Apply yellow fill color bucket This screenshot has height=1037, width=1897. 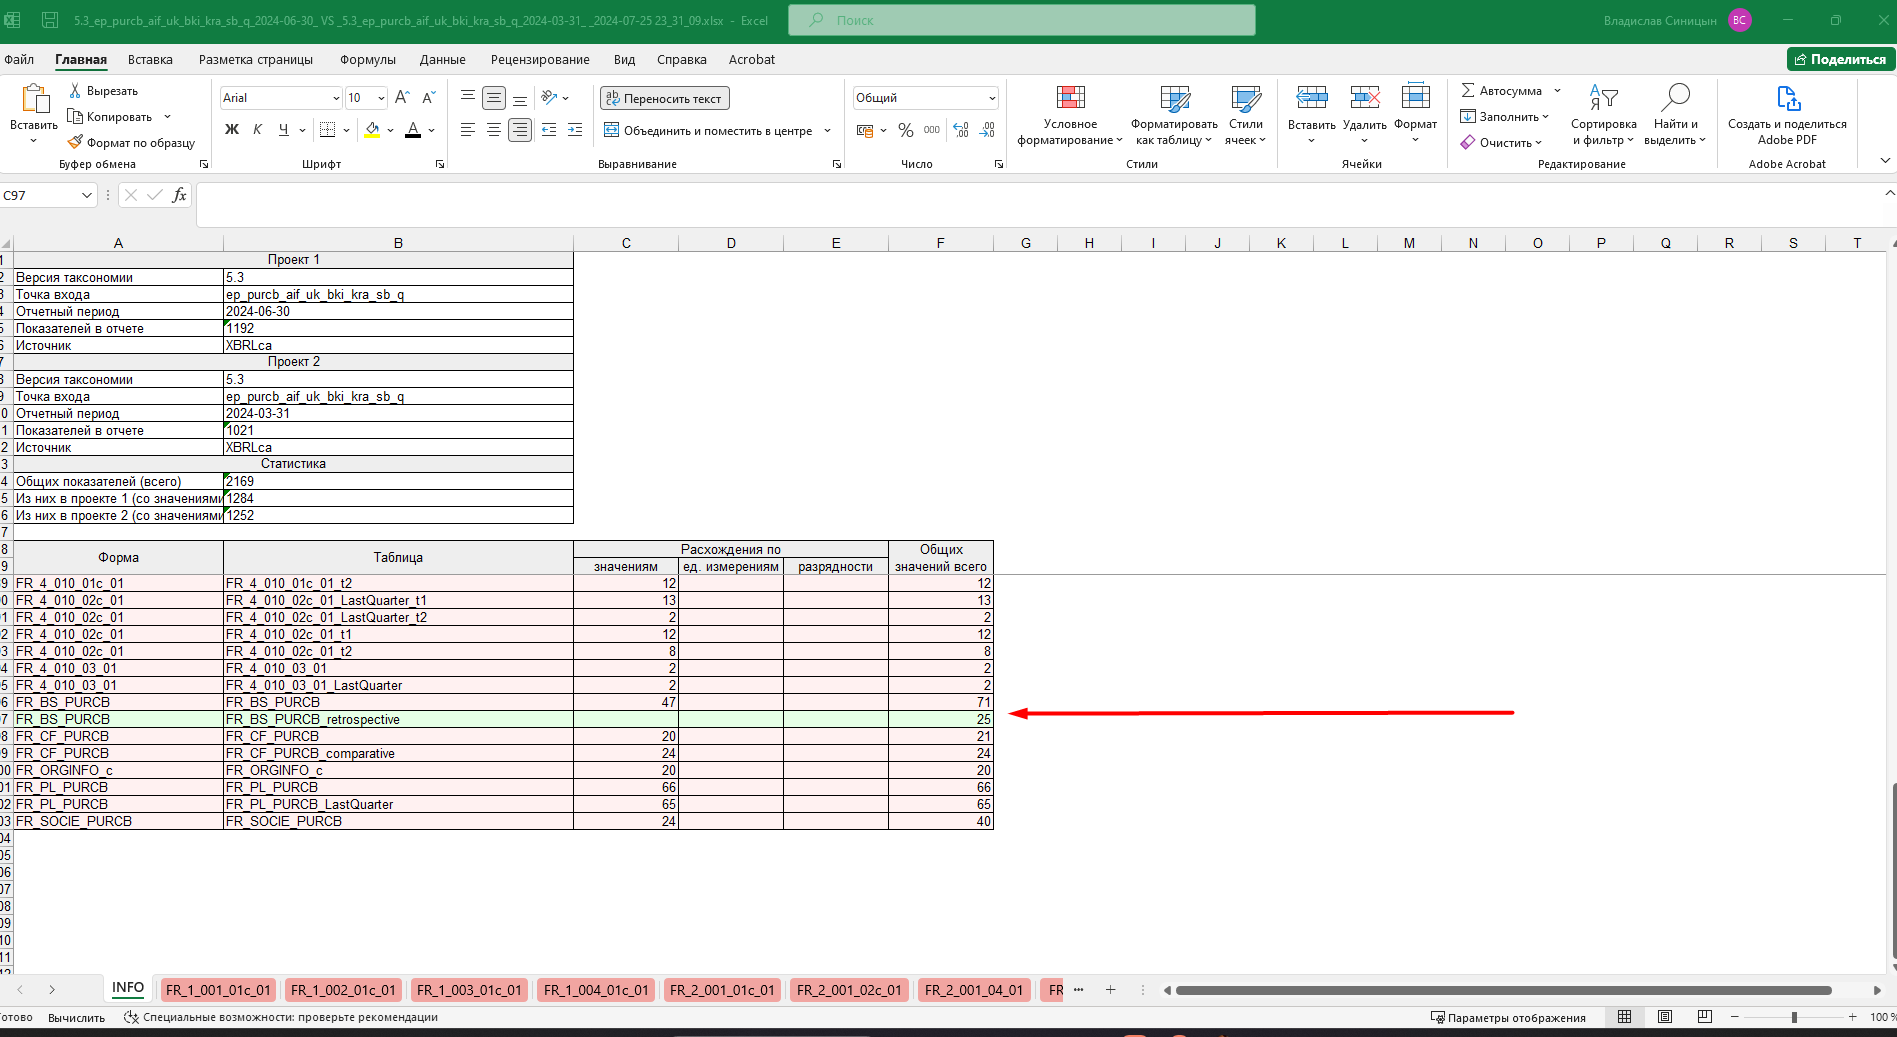pos(372,130)
